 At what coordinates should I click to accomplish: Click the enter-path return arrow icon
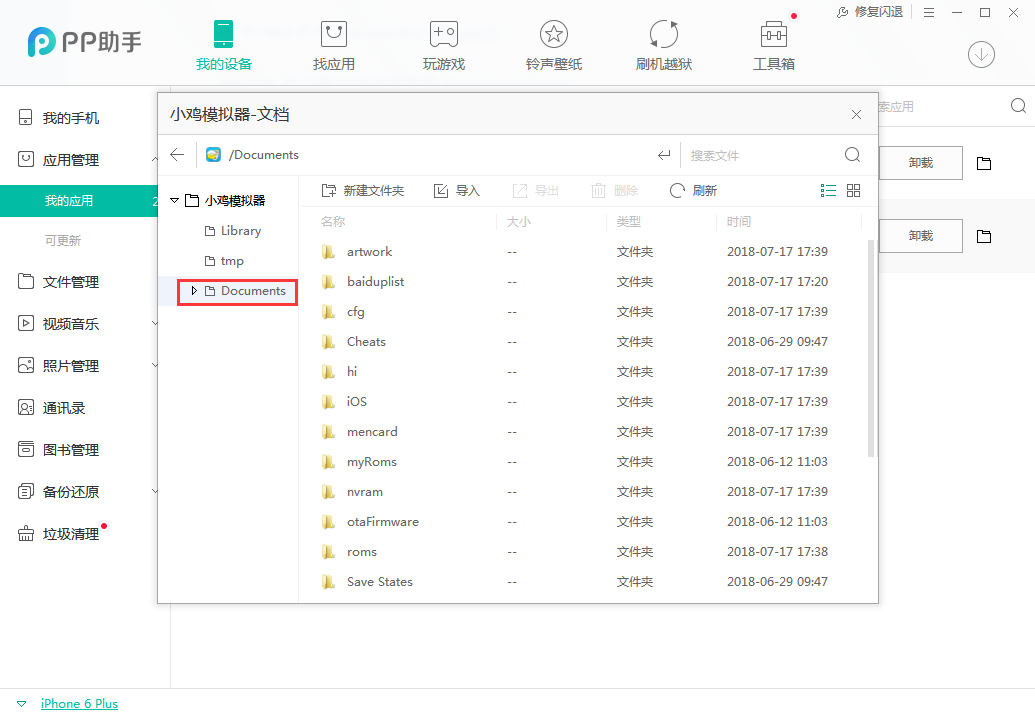(x=664, y=155)
